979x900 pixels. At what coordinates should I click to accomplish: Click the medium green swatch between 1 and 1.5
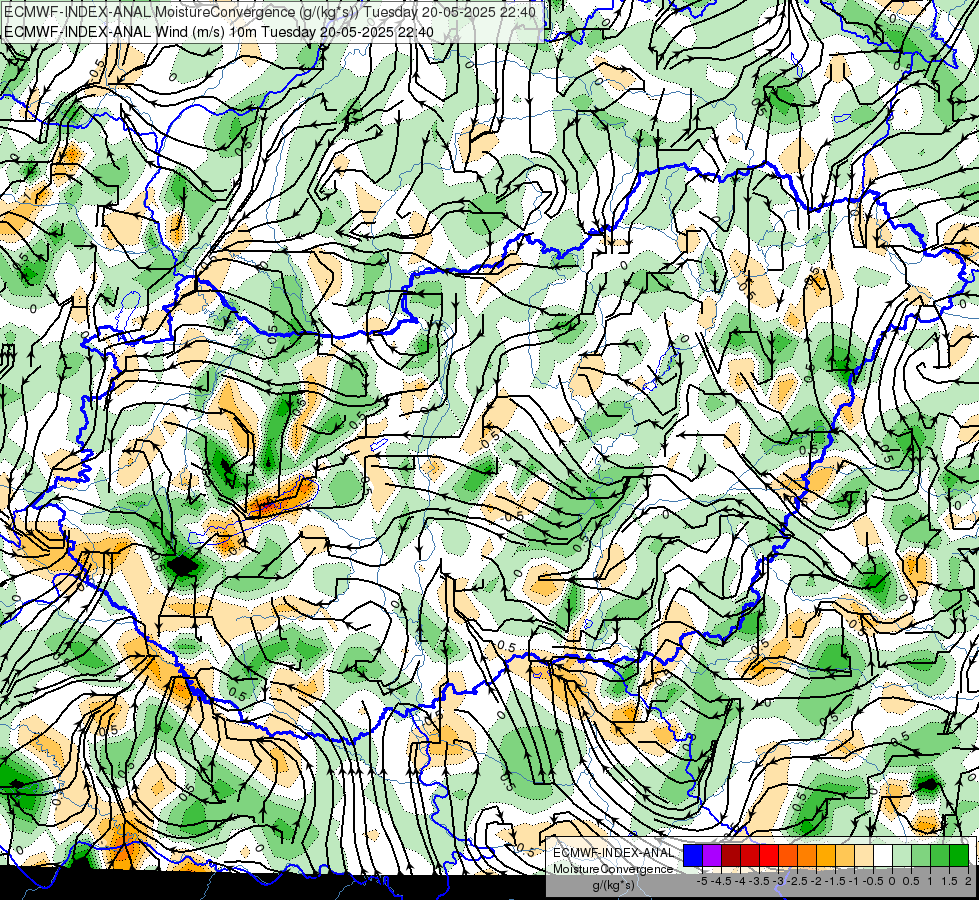940,856
